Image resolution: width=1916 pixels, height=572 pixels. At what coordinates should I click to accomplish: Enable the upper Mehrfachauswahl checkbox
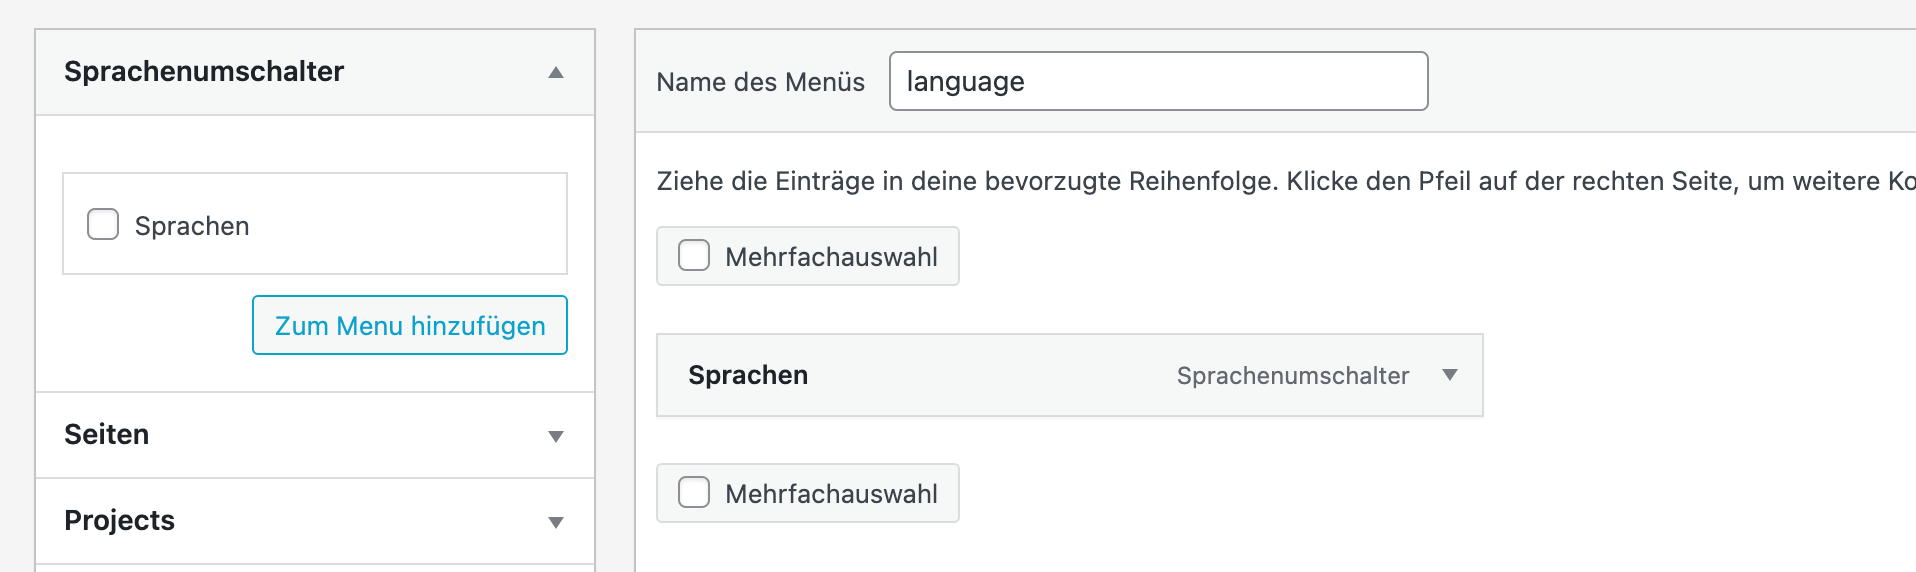click(x=694, y=256)
